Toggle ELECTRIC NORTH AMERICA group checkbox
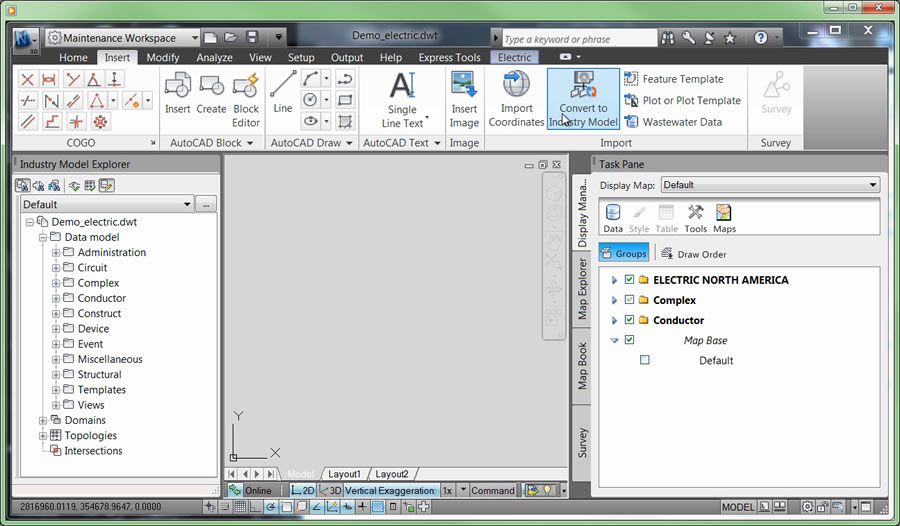 coord(629,280)
